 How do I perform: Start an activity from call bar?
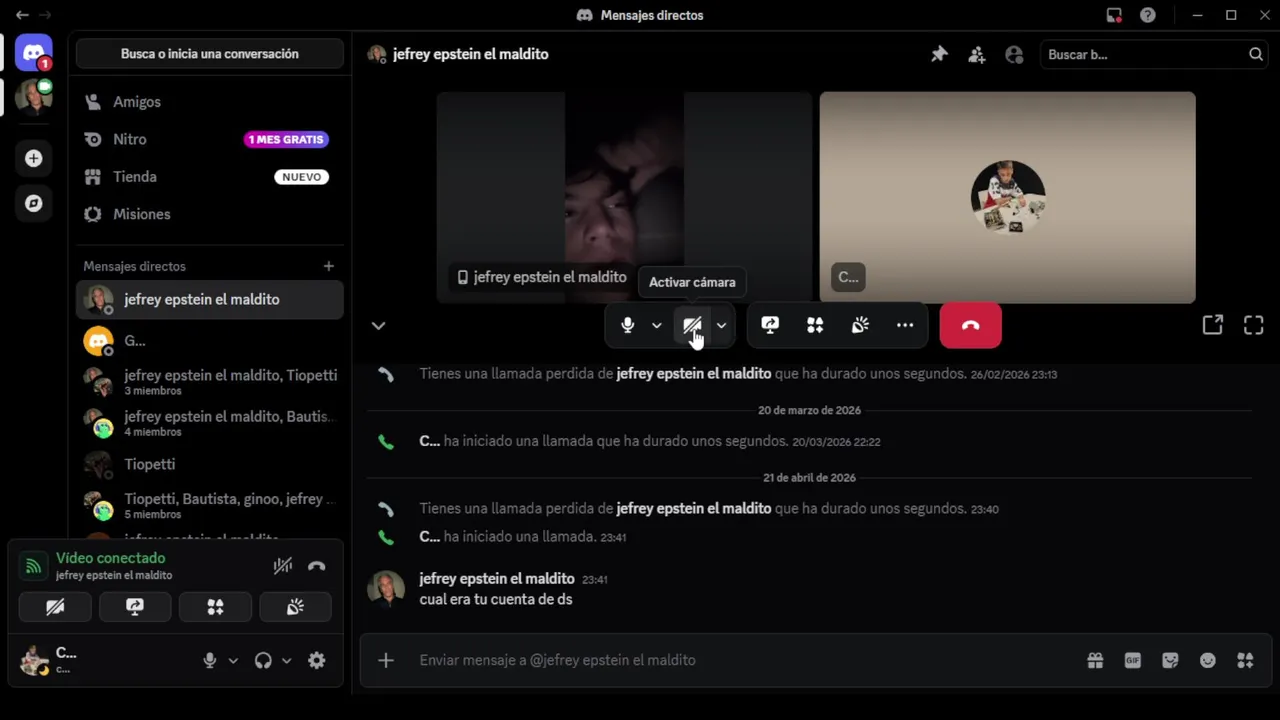click(815, 325)
